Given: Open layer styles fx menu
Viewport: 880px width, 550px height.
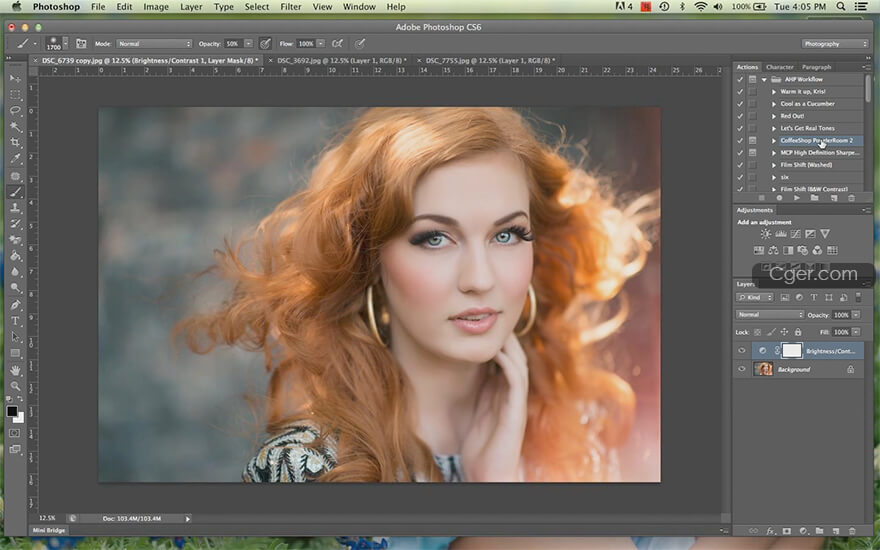Looking at the screenshot, I should (771, 530).
